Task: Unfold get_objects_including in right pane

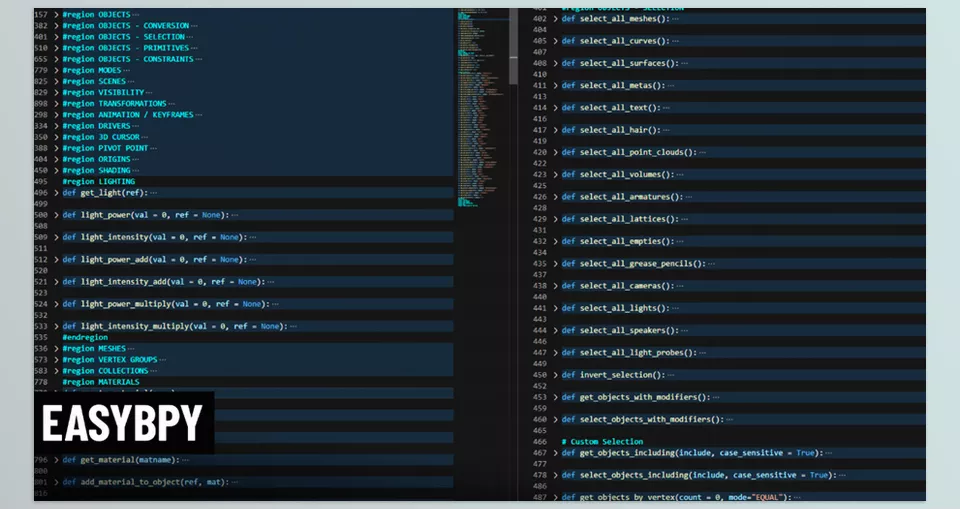Action: [x=556, y=453]
